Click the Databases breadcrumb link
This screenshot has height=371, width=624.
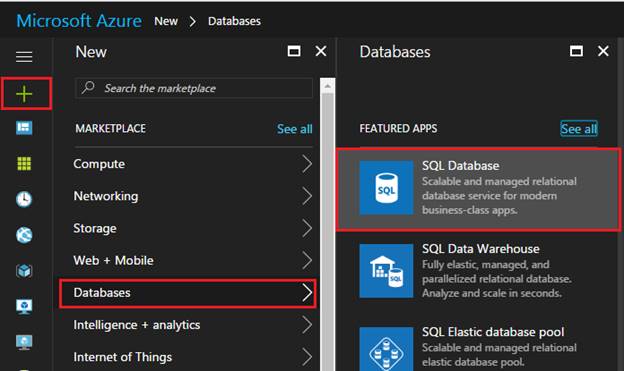pyautogui.click(x=234, y=21)
